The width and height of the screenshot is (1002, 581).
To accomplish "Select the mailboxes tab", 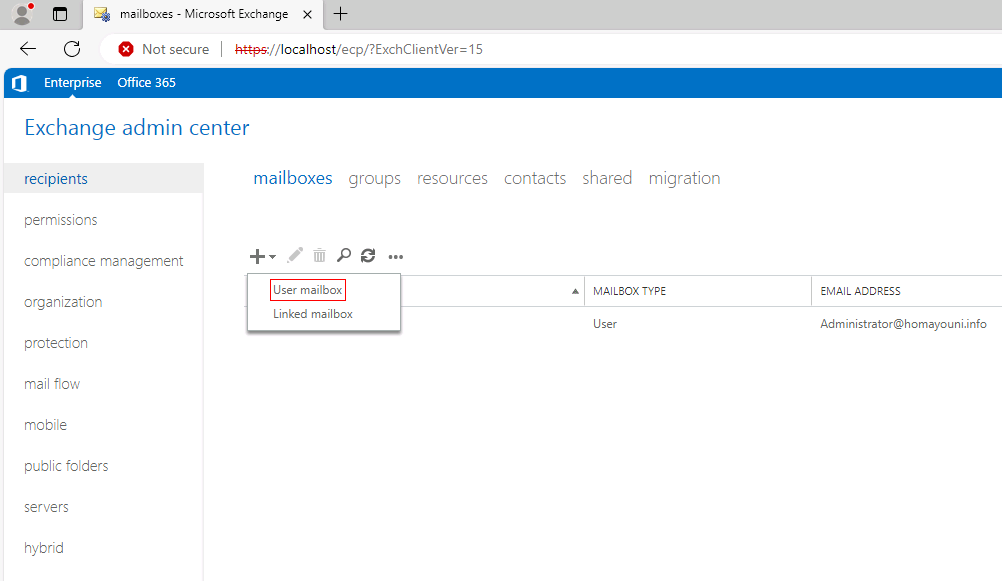I will tap(293, 178).
